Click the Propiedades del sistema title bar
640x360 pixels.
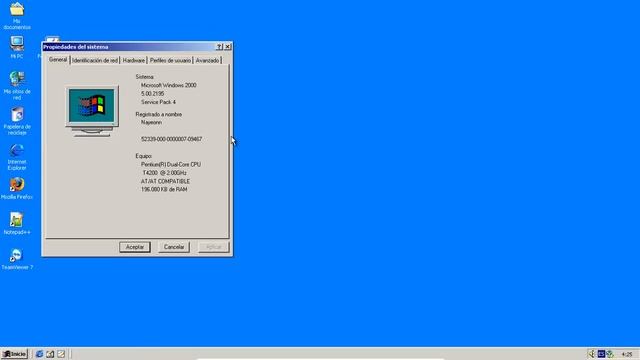point(129,47)
